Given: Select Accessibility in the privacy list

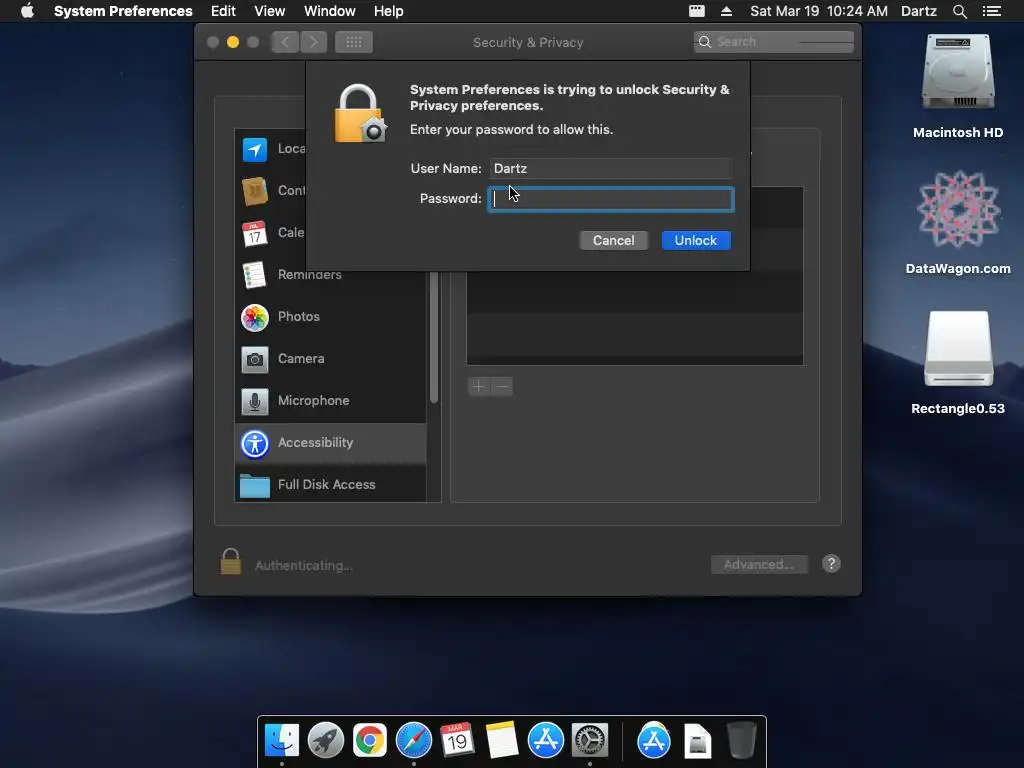Looking at the screenshot, I should coord(330,443).
